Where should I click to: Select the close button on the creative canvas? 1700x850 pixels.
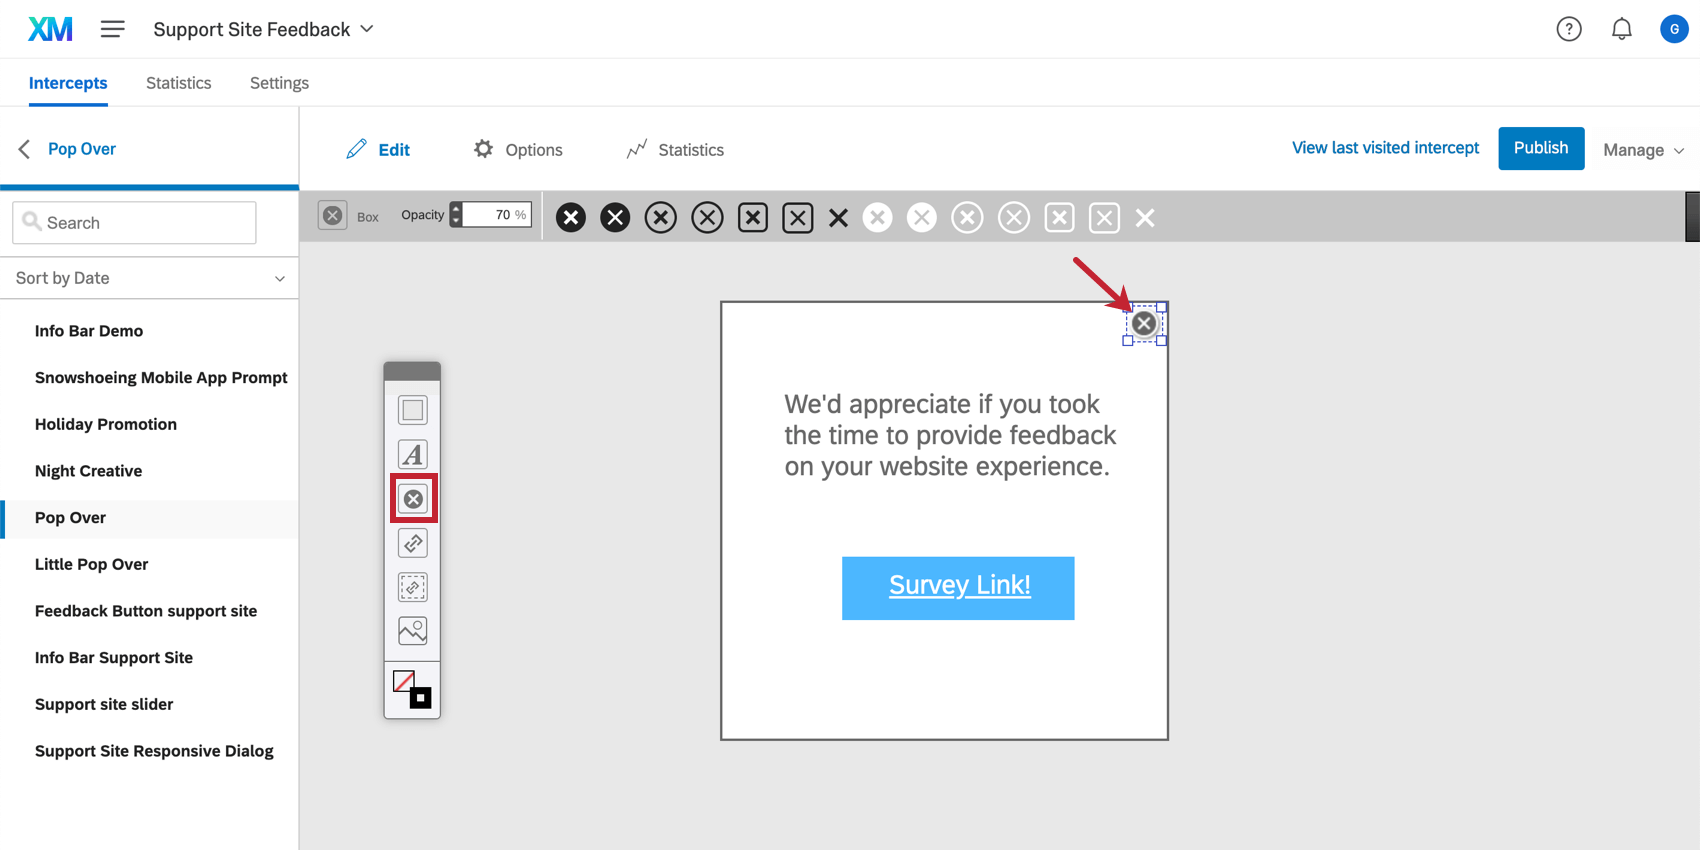(x=1144, y=323)
